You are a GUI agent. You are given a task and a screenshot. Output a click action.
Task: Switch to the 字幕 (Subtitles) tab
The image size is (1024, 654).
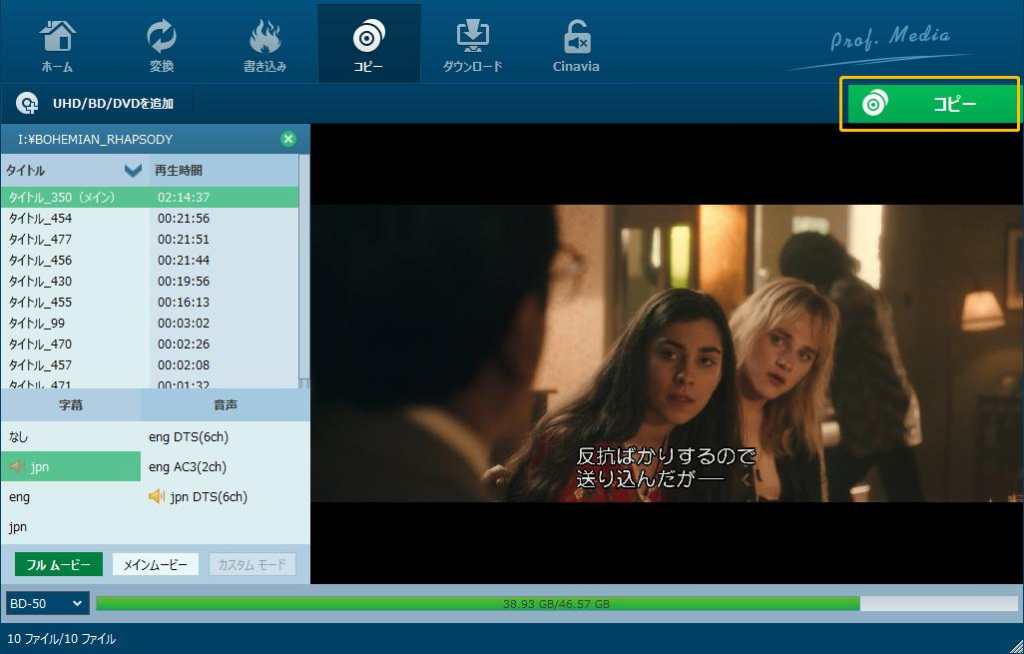tap(70, 405)
